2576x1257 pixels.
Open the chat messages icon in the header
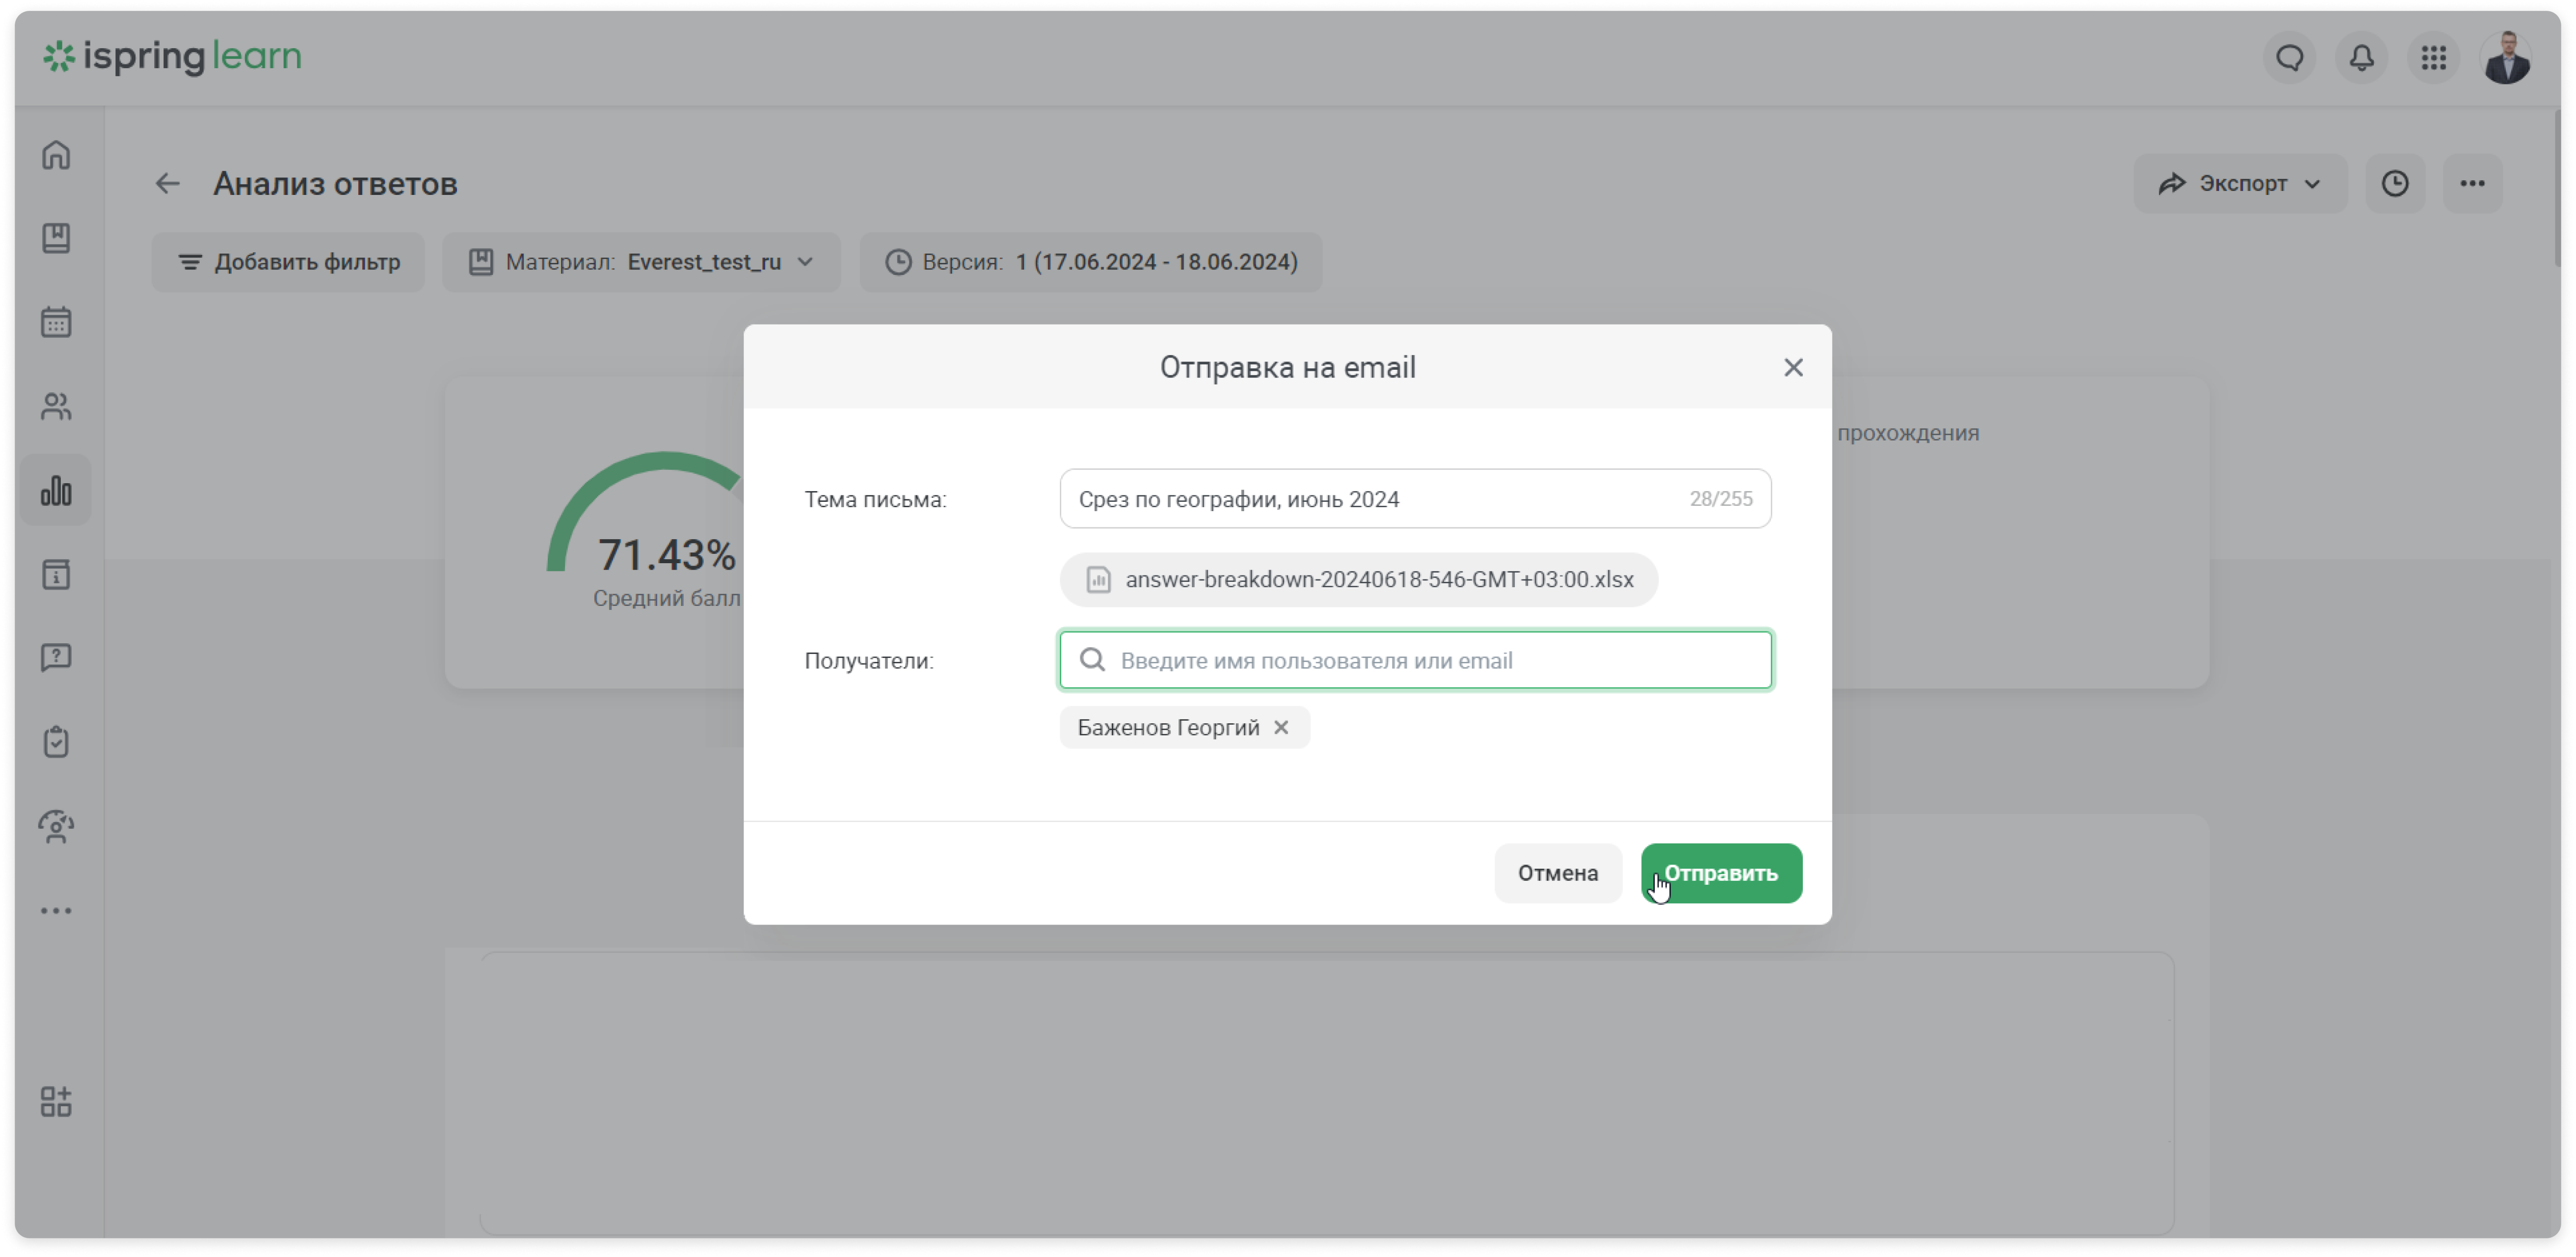(2289, 57)
